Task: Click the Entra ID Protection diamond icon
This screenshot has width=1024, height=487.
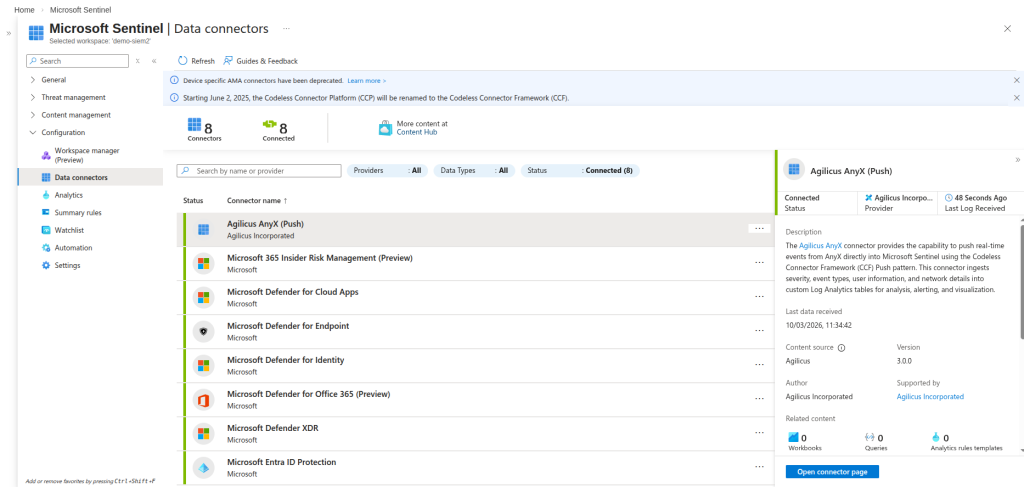Action: 204,467
